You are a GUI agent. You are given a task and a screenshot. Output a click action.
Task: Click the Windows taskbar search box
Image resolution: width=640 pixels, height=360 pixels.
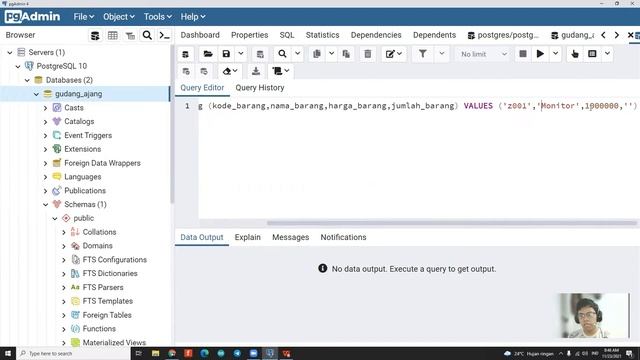(x=73, y=353)
